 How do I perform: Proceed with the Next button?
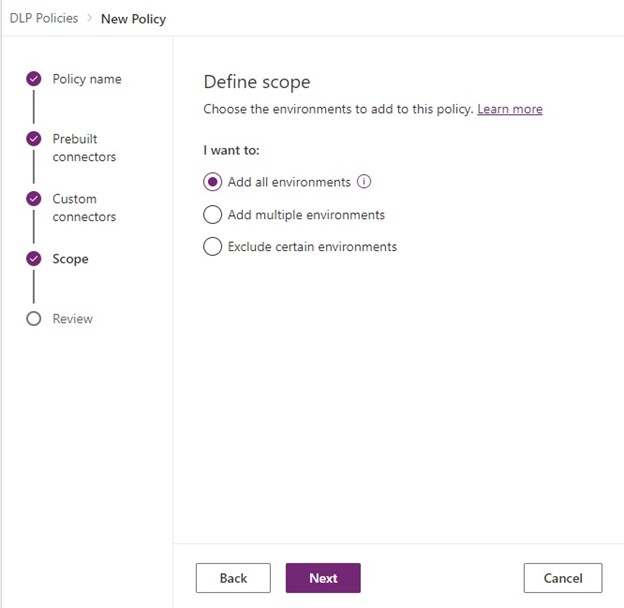323,578
